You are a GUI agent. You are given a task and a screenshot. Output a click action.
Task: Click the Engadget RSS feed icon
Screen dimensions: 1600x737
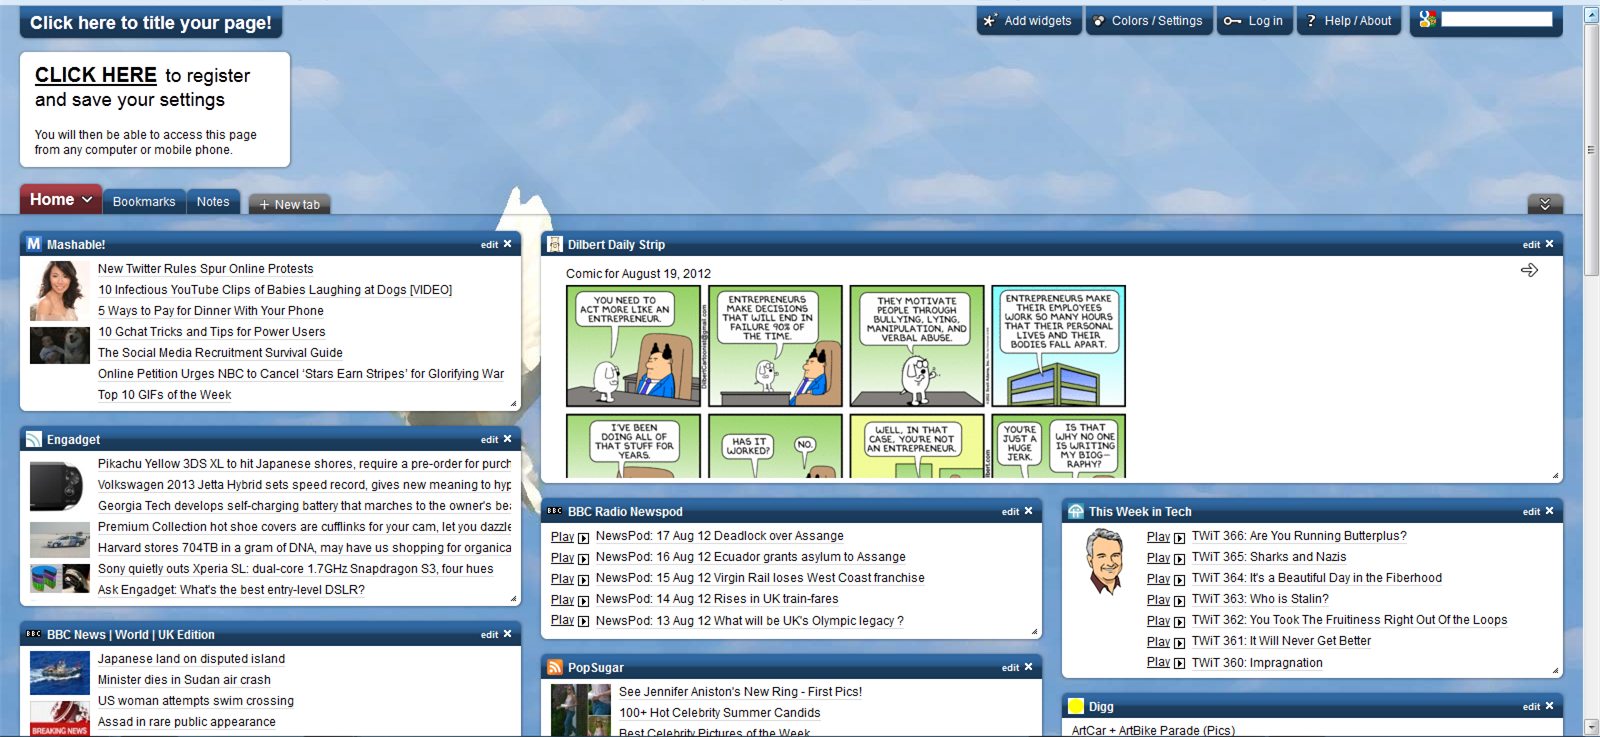tap(34, 440)
